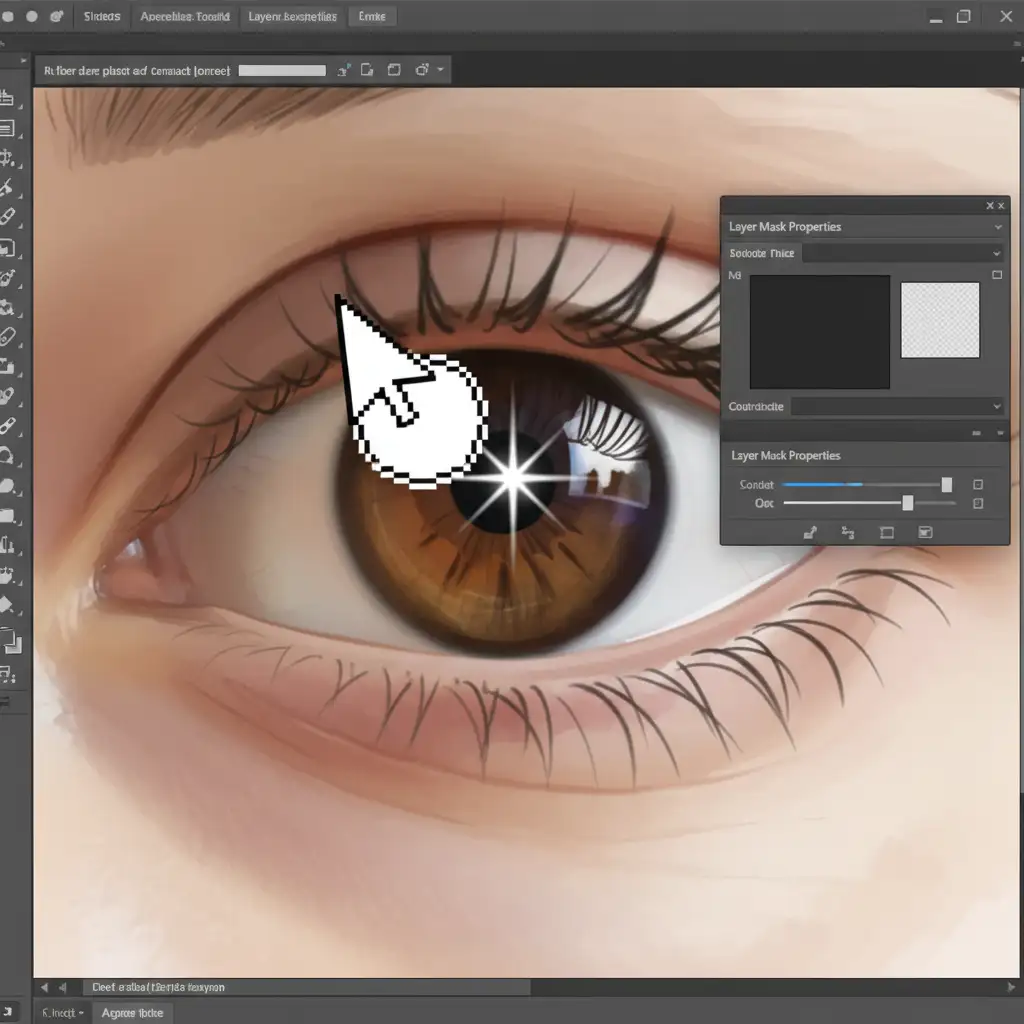Click the square frame icon in options bar

click(394, 70)
